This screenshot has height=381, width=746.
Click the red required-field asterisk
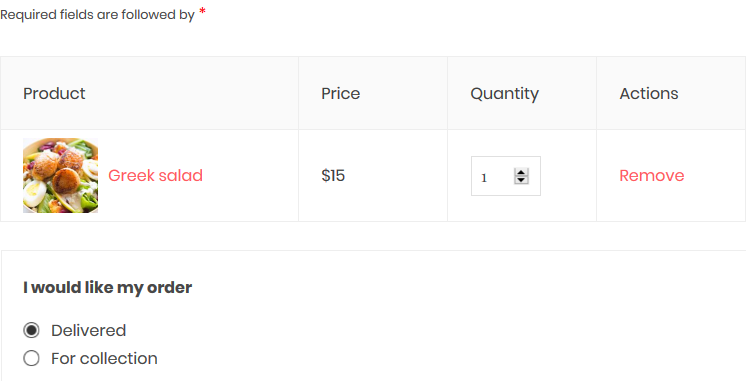(x=203, y=11)
